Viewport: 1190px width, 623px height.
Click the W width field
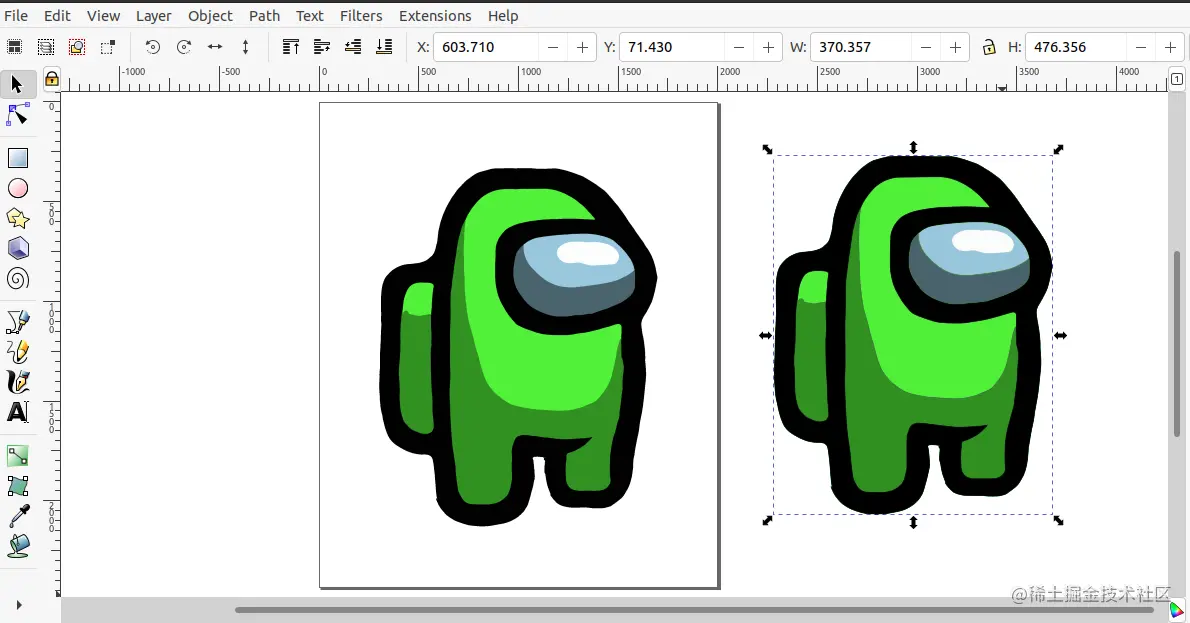pyautogui.click(x=861, y=47)
